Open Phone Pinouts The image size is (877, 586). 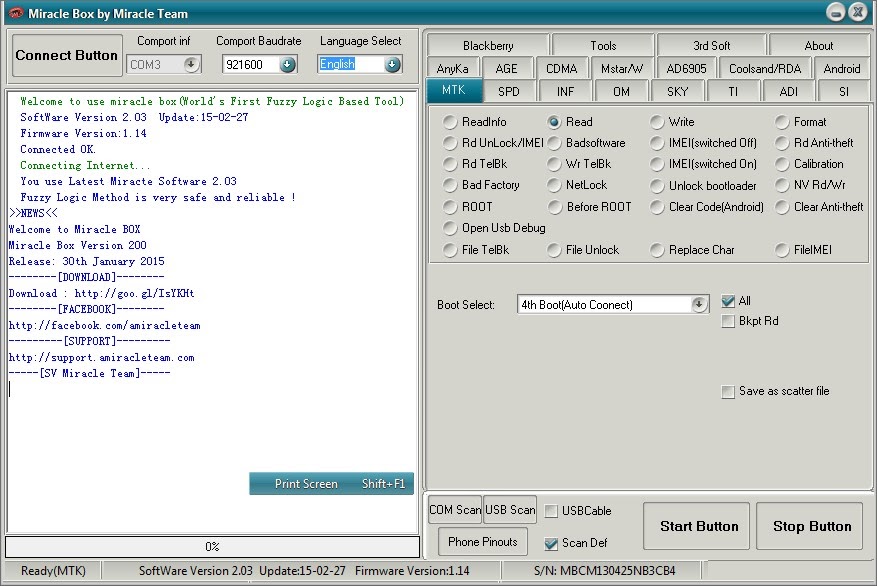(483, 541)
